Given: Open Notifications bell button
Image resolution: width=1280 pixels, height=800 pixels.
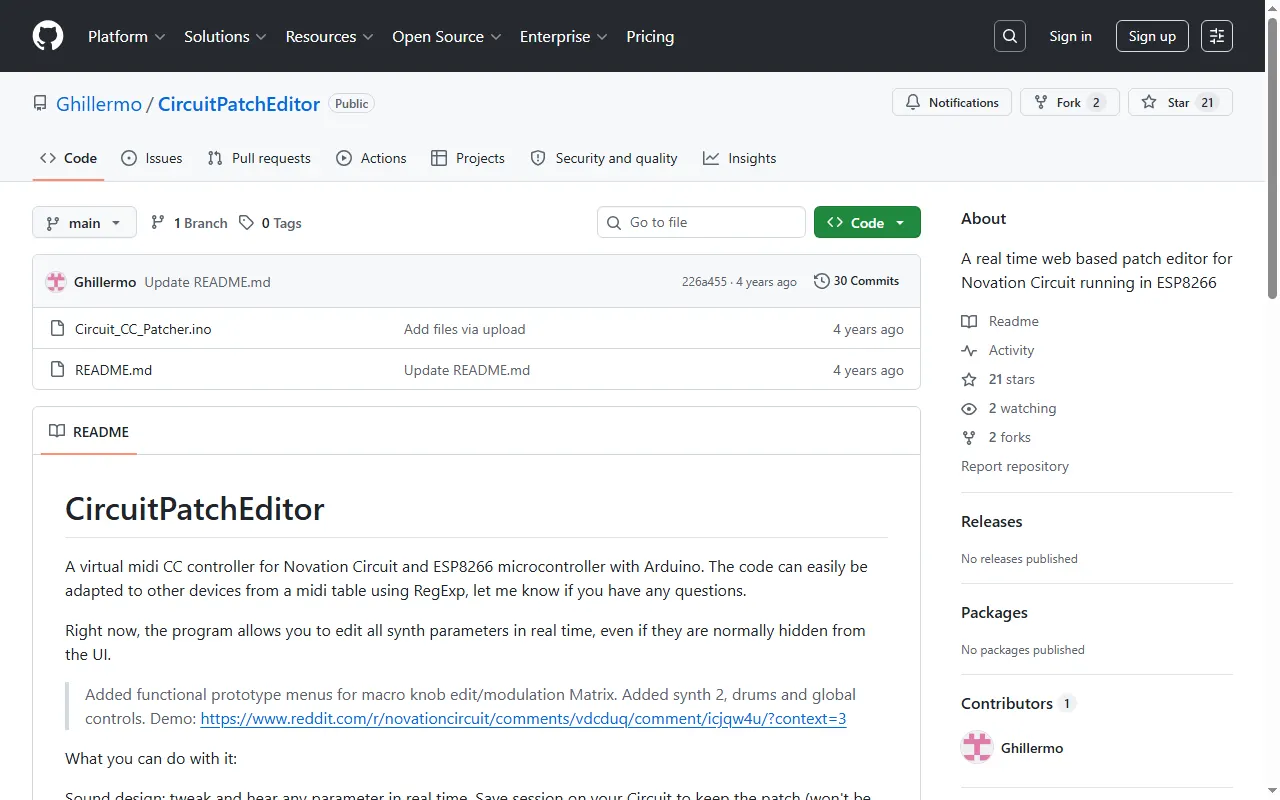Looking at the screenshot, I should click(952, 103).
